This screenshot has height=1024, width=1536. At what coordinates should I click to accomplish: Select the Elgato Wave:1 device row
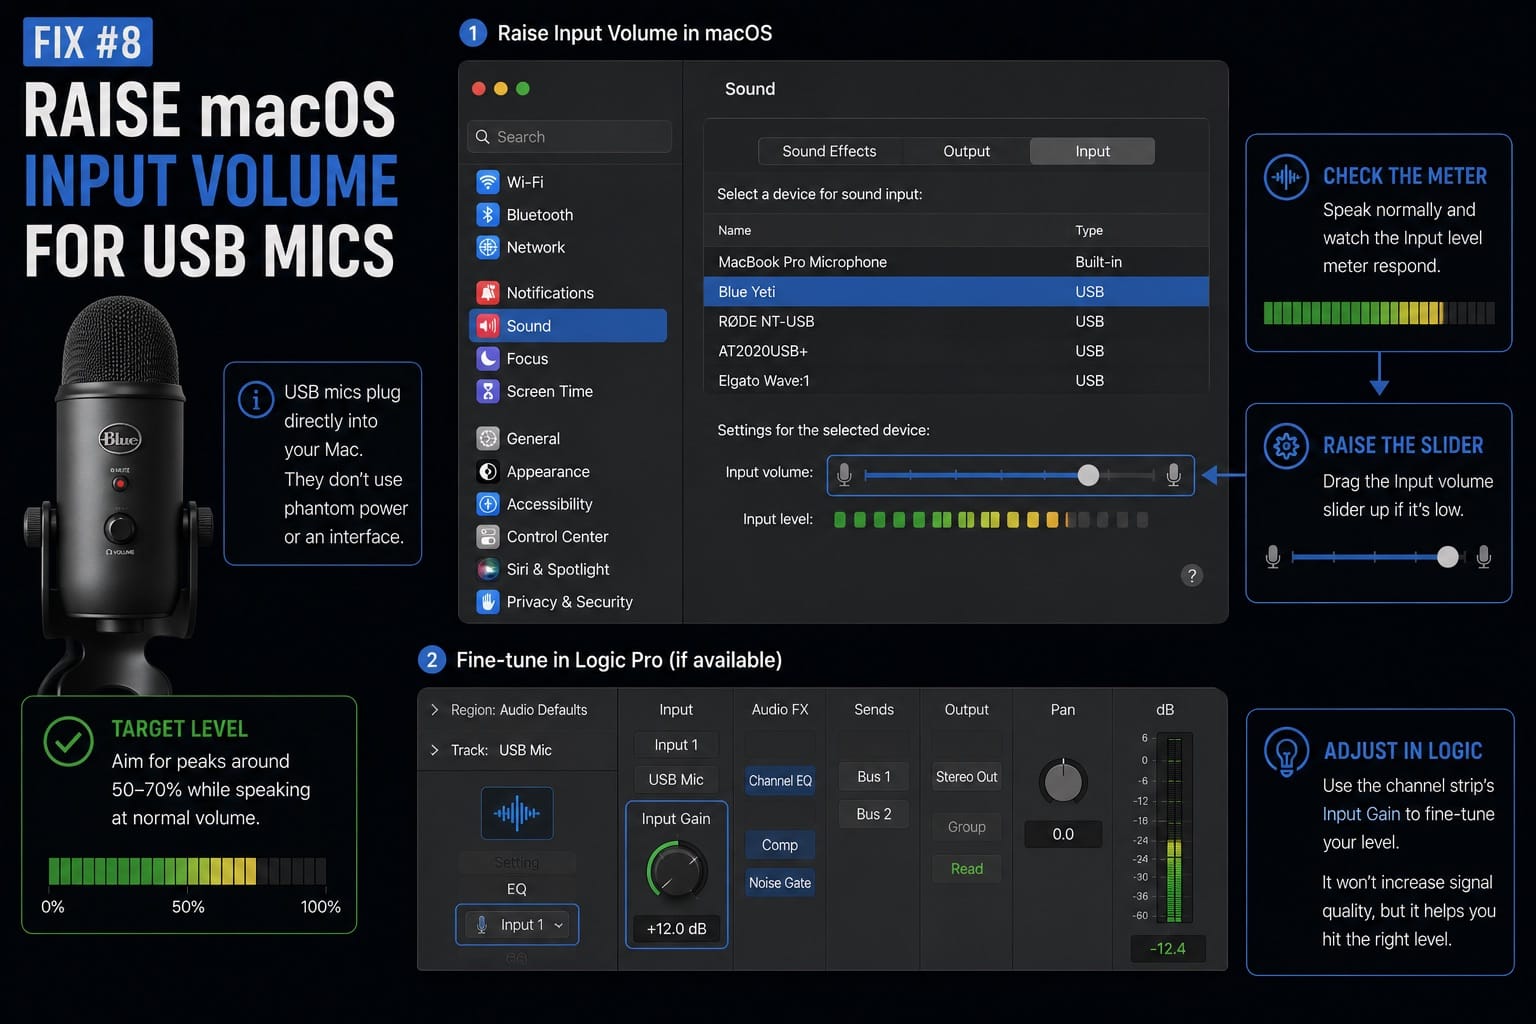click(x=956, y=381)
